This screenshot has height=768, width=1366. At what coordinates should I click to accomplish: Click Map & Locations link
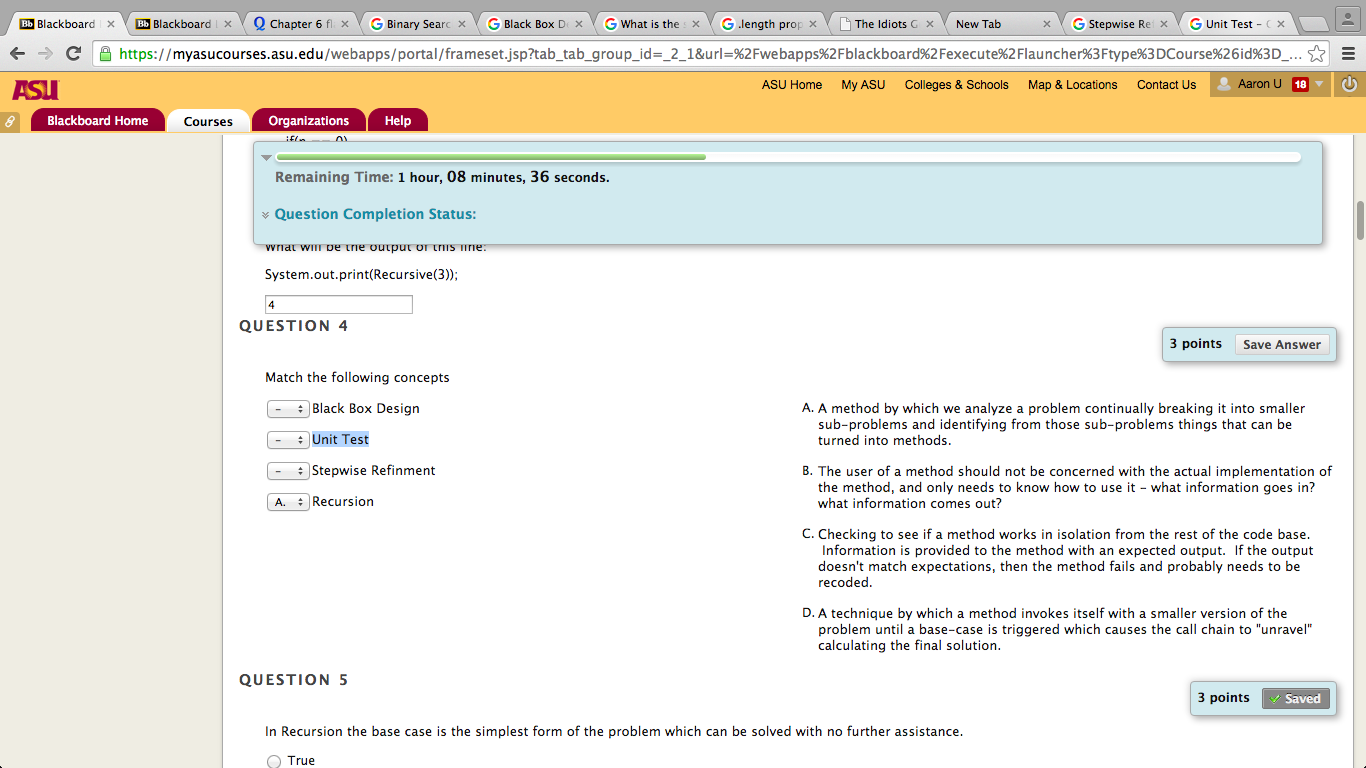(1072, 85)
